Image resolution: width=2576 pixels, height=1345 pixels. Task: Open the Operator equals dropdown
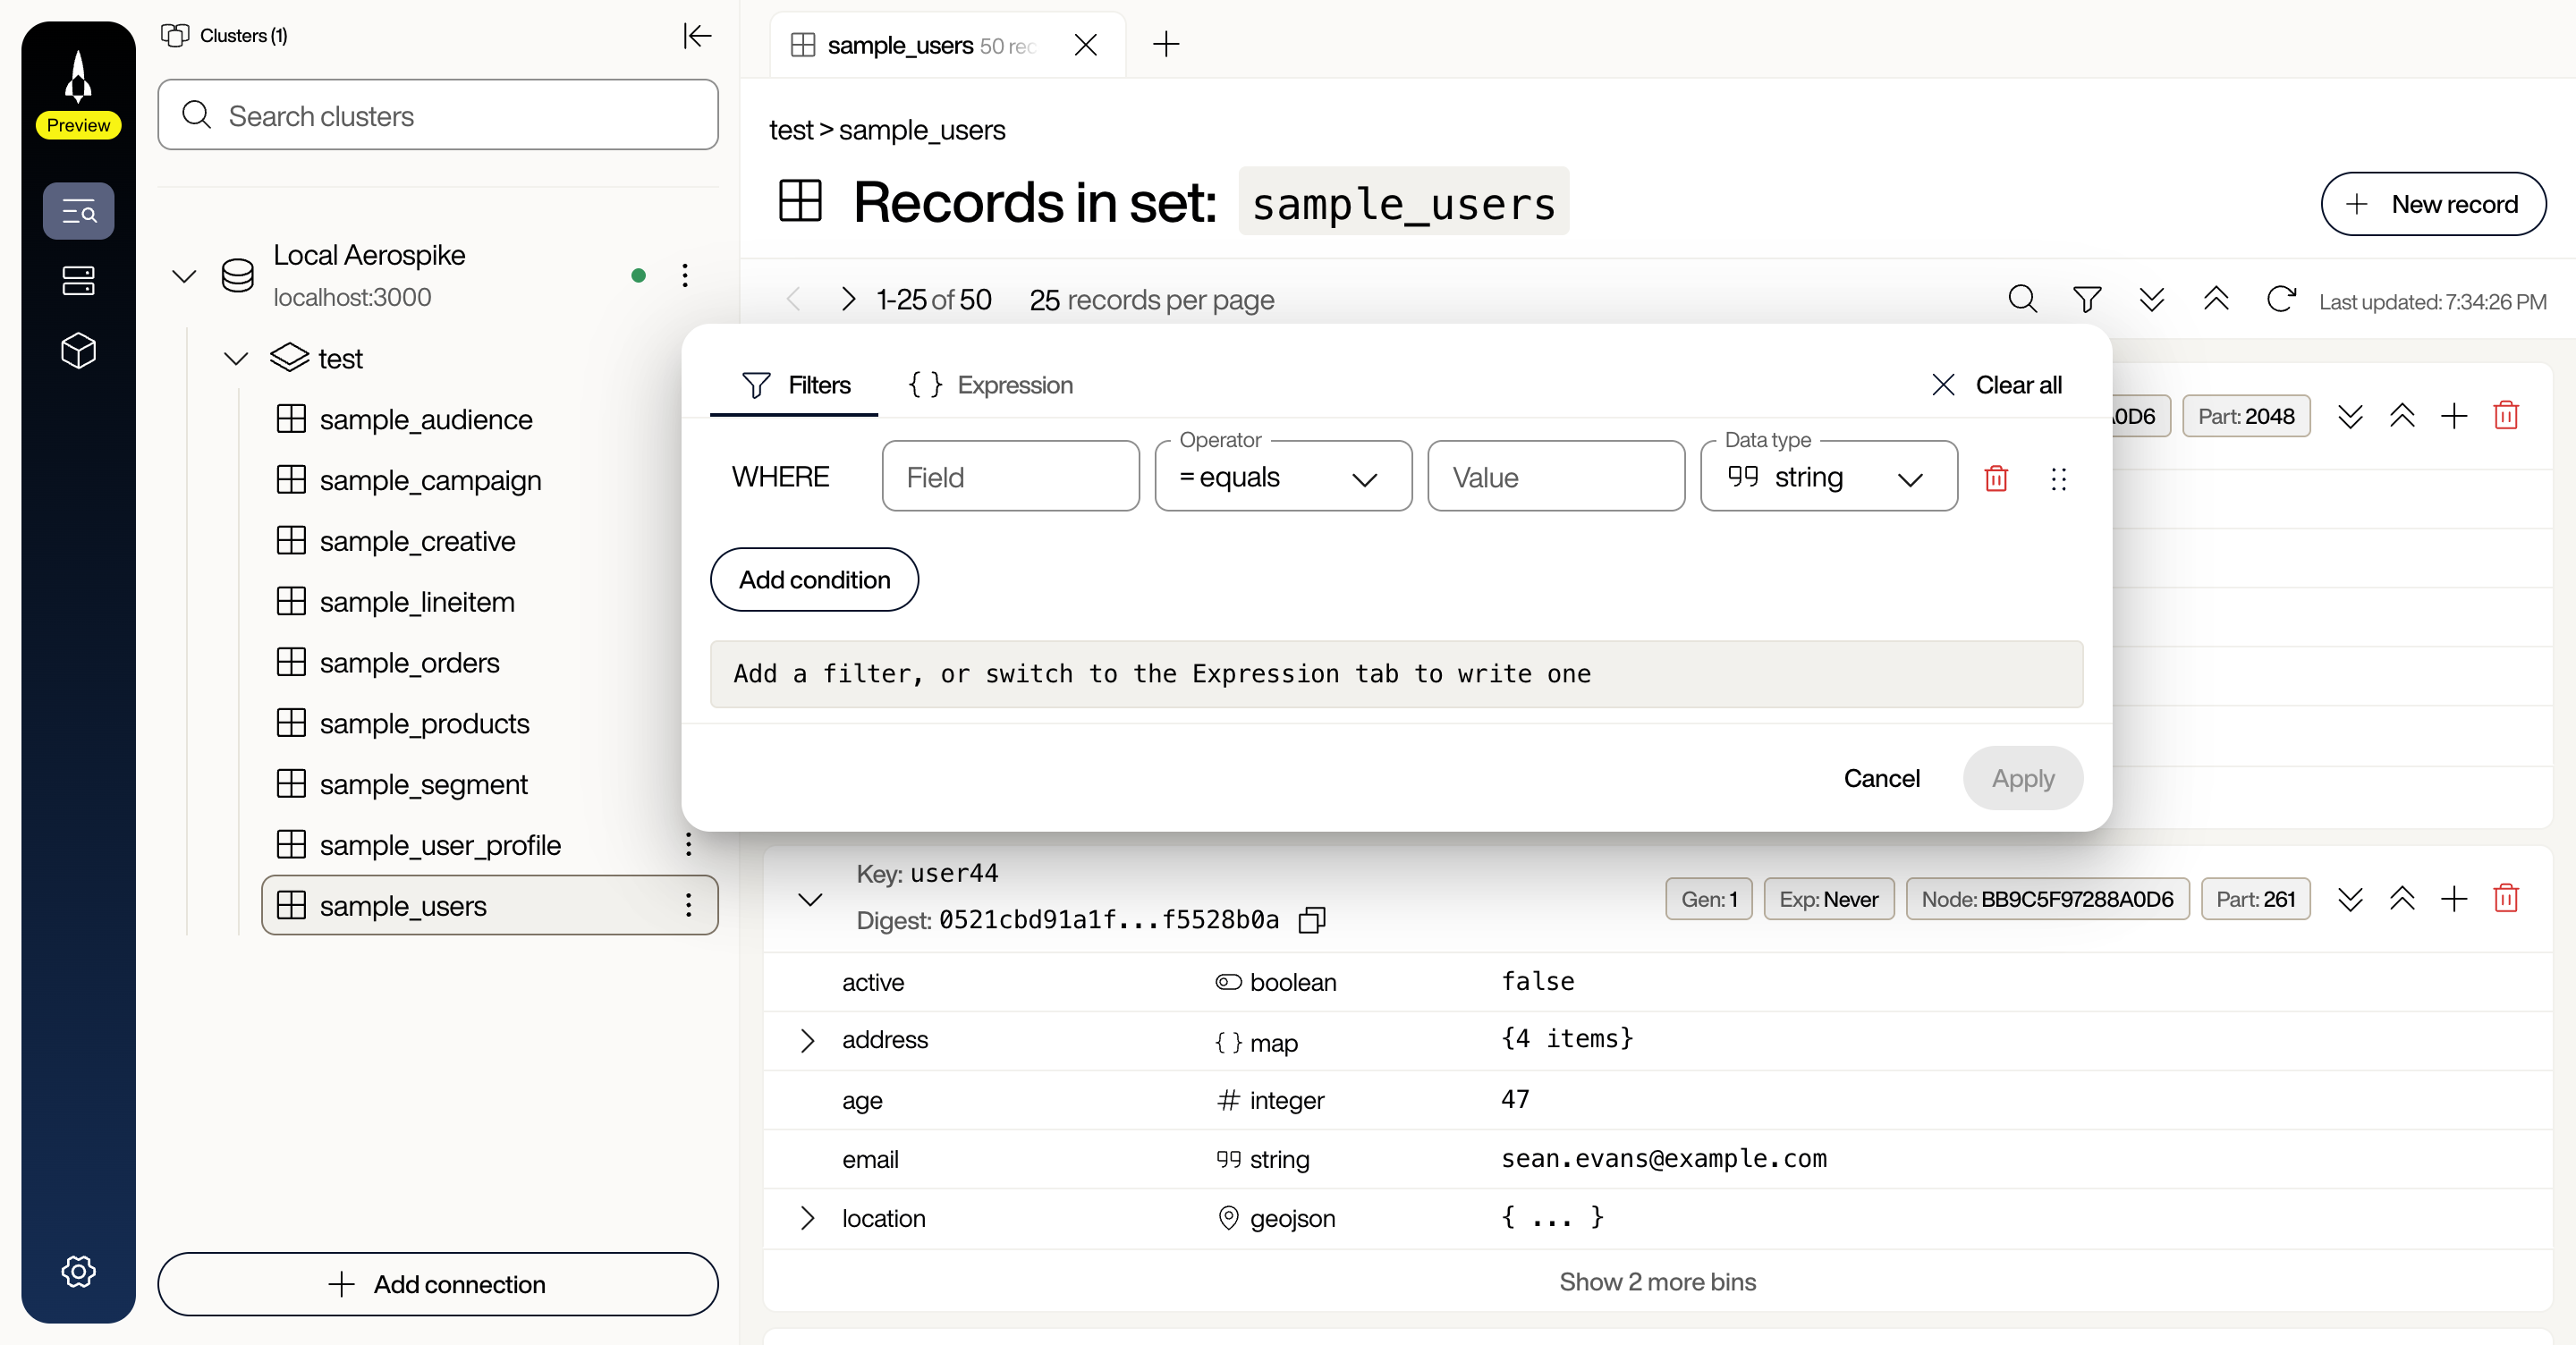1283,477
